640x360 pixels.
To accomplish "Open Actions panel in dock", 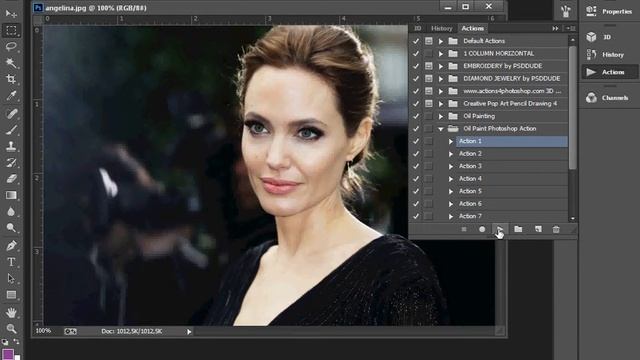I will [609, 72].
